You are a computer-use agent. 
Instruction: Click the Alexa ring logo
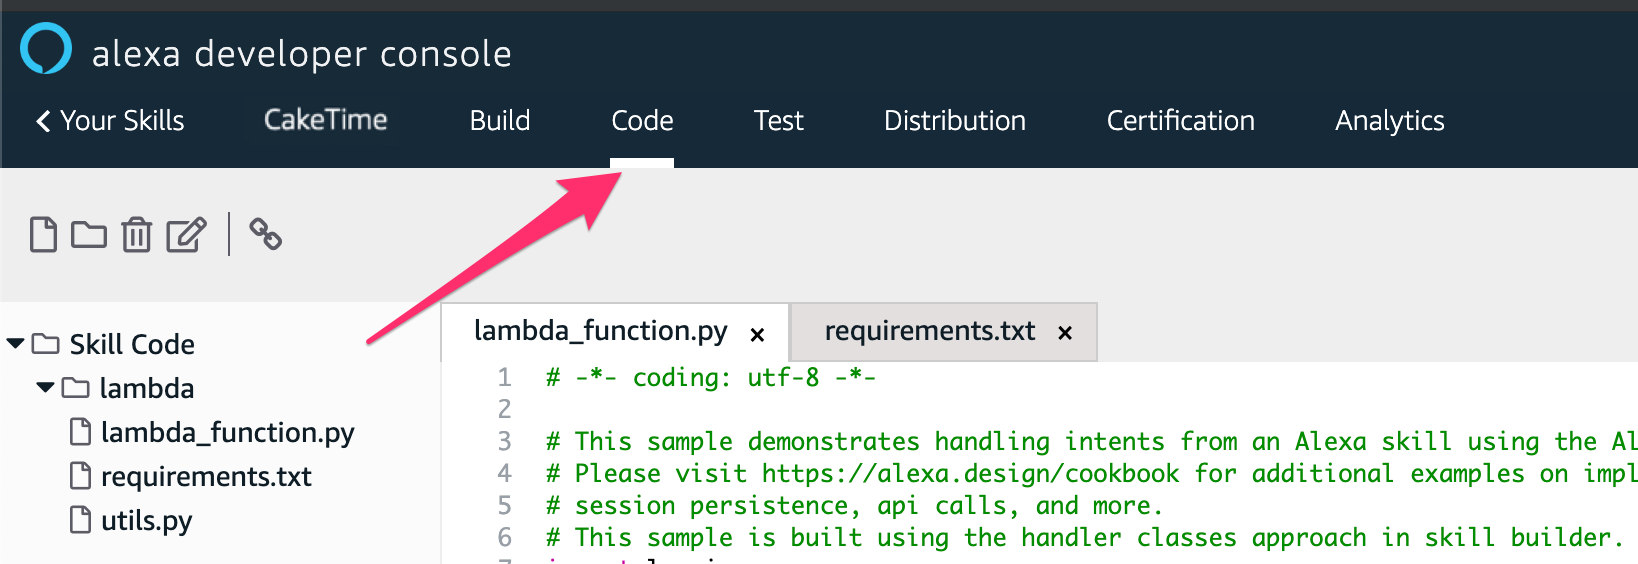46,49
